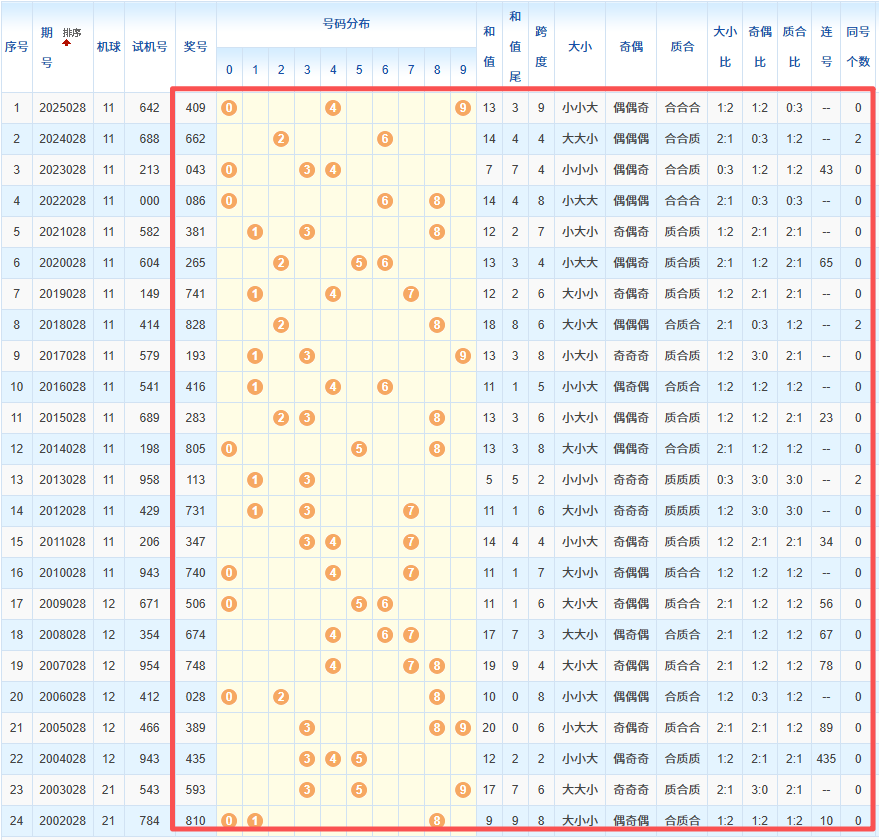Click orange ball 8 in the 2018028 row
The height and width of the screenshot is (840, 879).
[437, 324]
